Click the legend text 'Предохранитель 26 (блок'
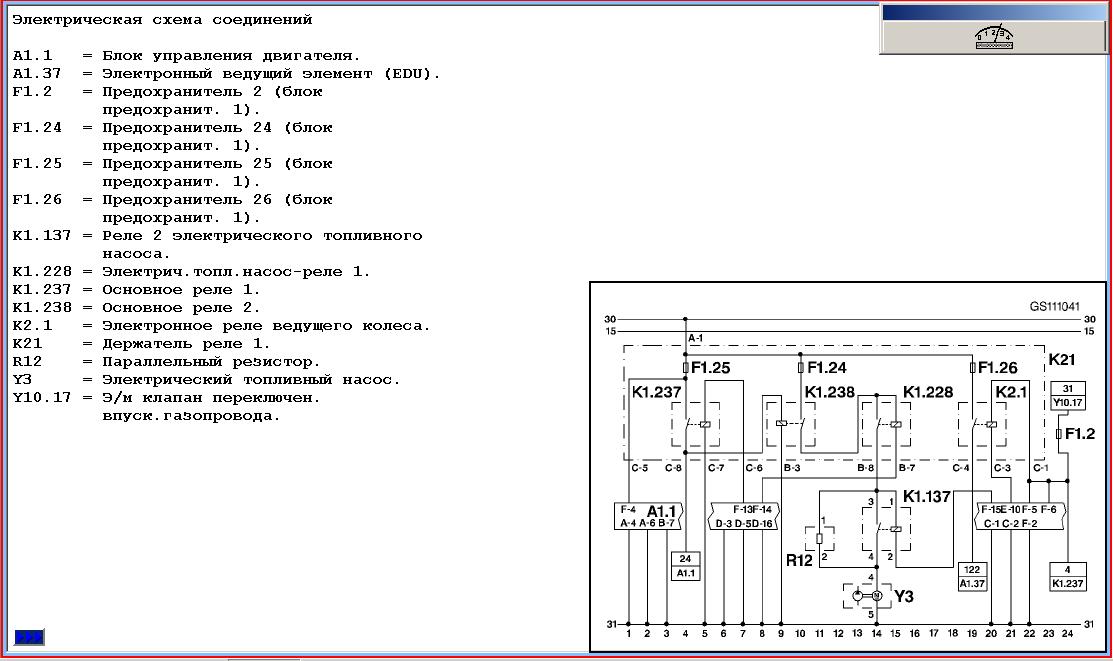 [x=217, y=200]
